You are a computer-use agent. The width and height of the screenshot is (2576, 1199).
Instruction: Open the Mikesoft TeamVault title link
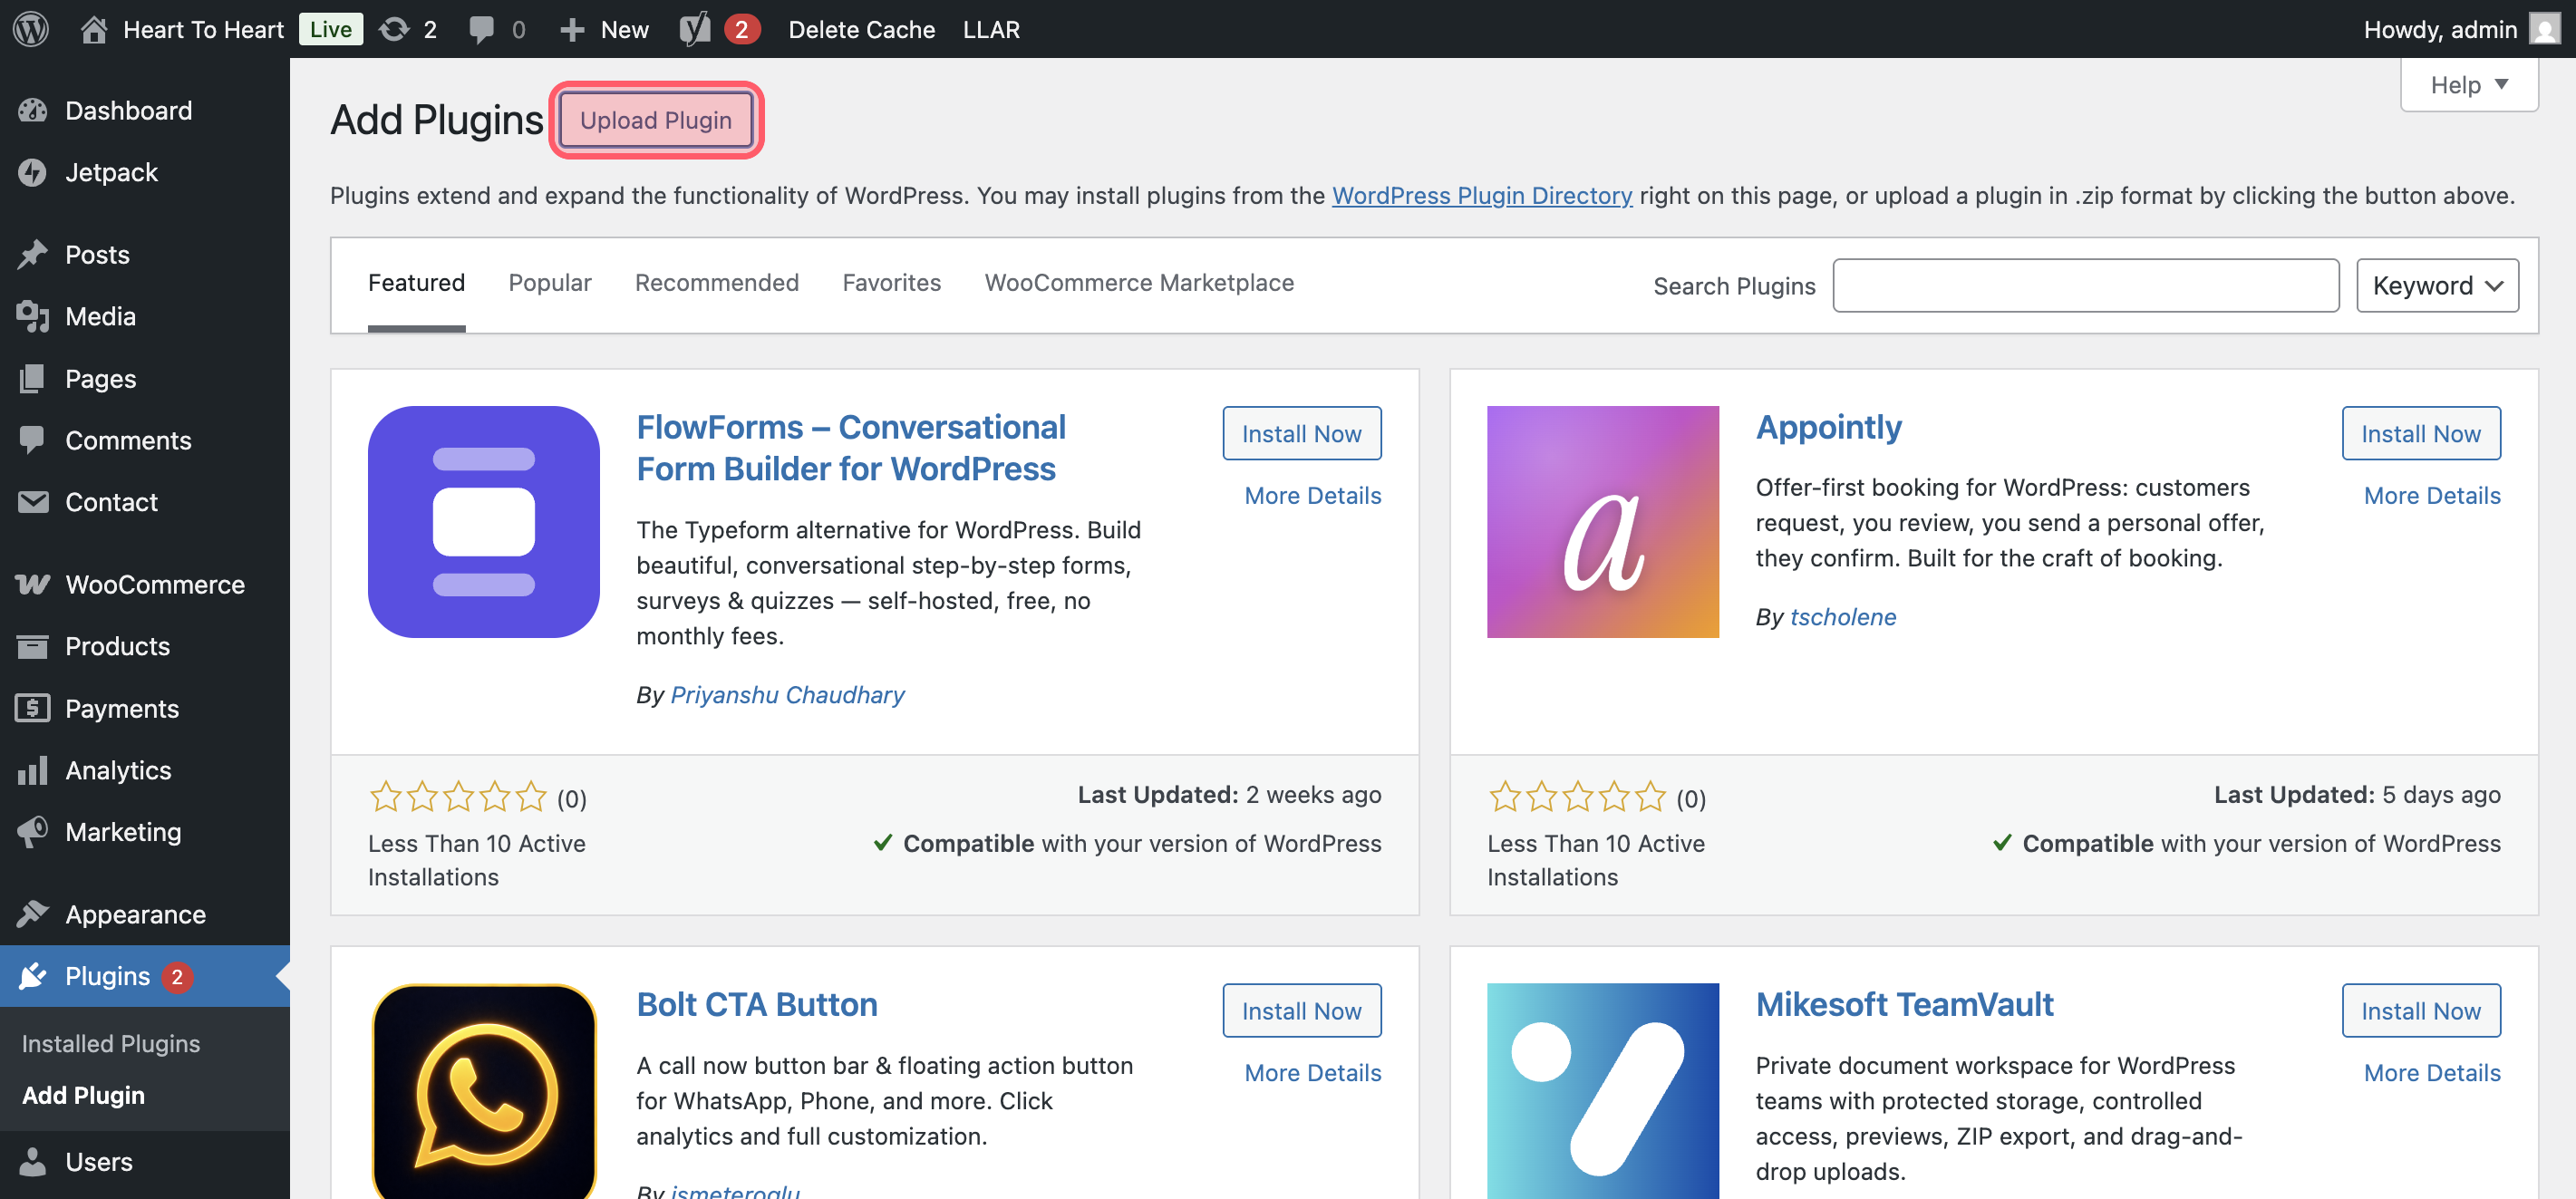coord(1905,1004)
